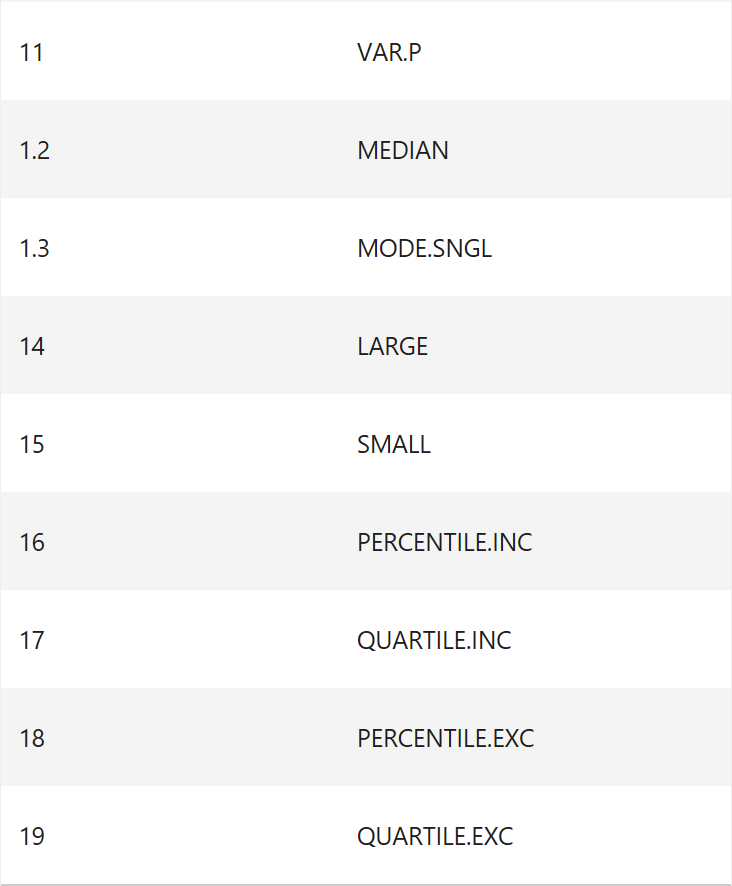Click the VAR.P function name
Screen dimensions: 732x886
[389, 52]
